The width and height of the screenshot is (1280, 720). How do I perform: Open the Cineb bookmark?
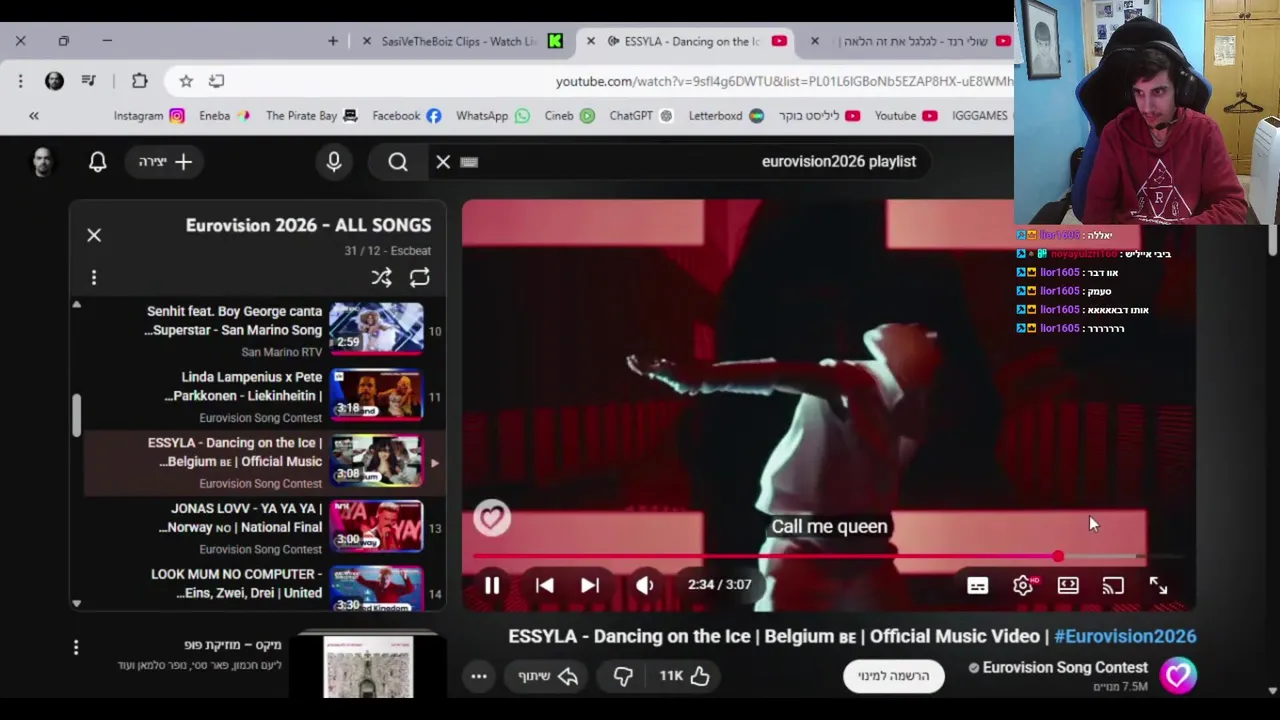click(570, 116)
